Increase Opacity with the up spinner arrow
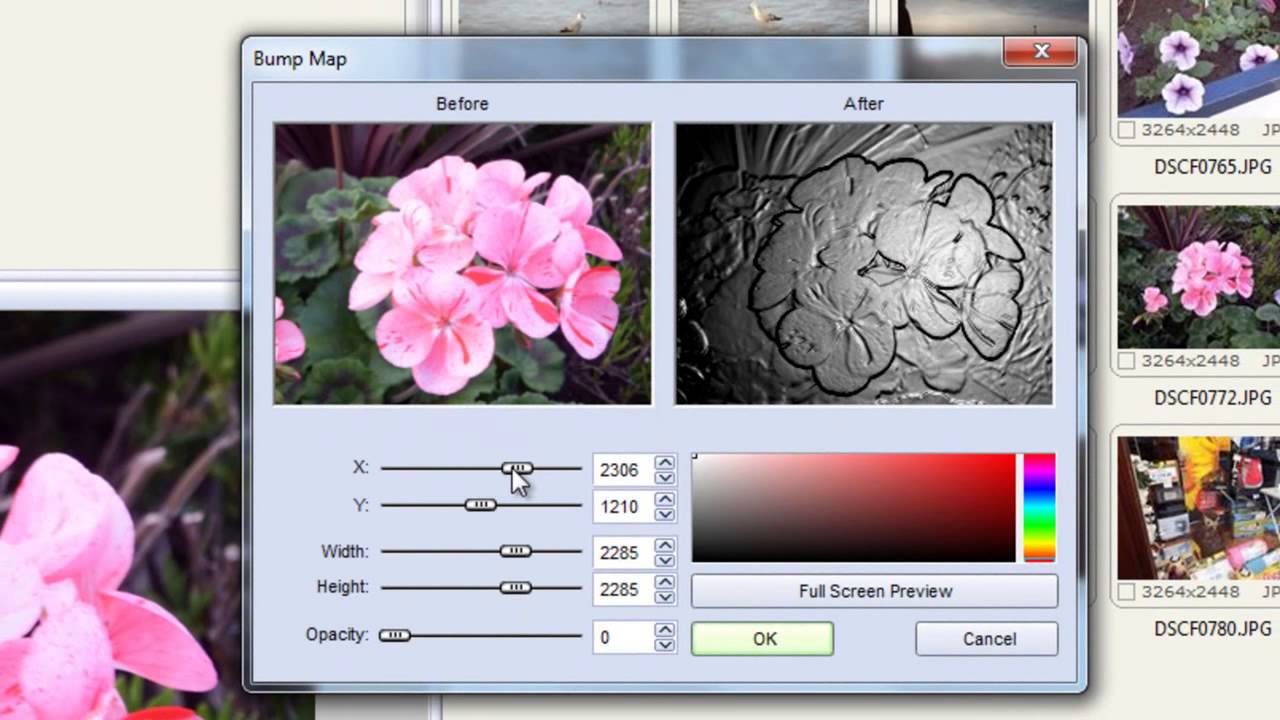This screenshot has width=1280, height=720. (665, 630)
